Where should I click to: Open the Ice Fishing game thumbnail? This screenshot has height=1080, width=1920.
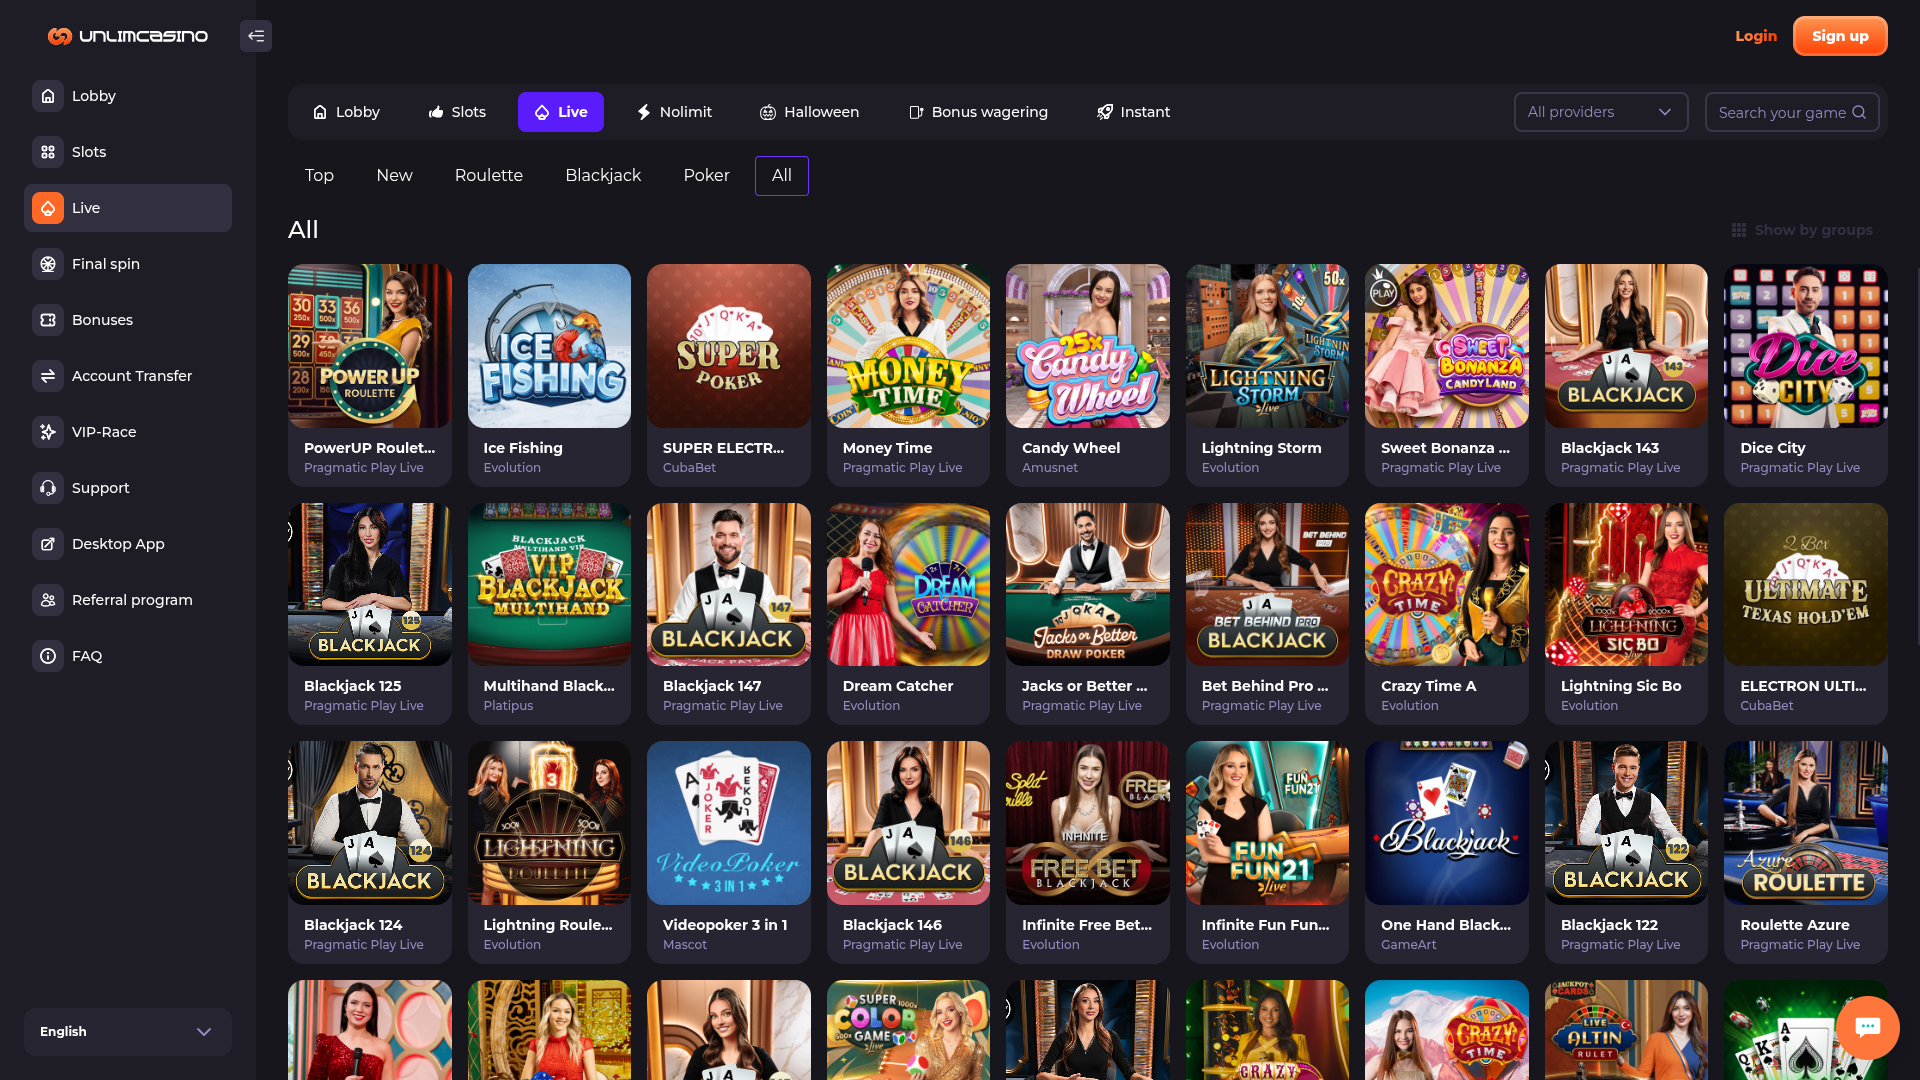pos(549,346)
